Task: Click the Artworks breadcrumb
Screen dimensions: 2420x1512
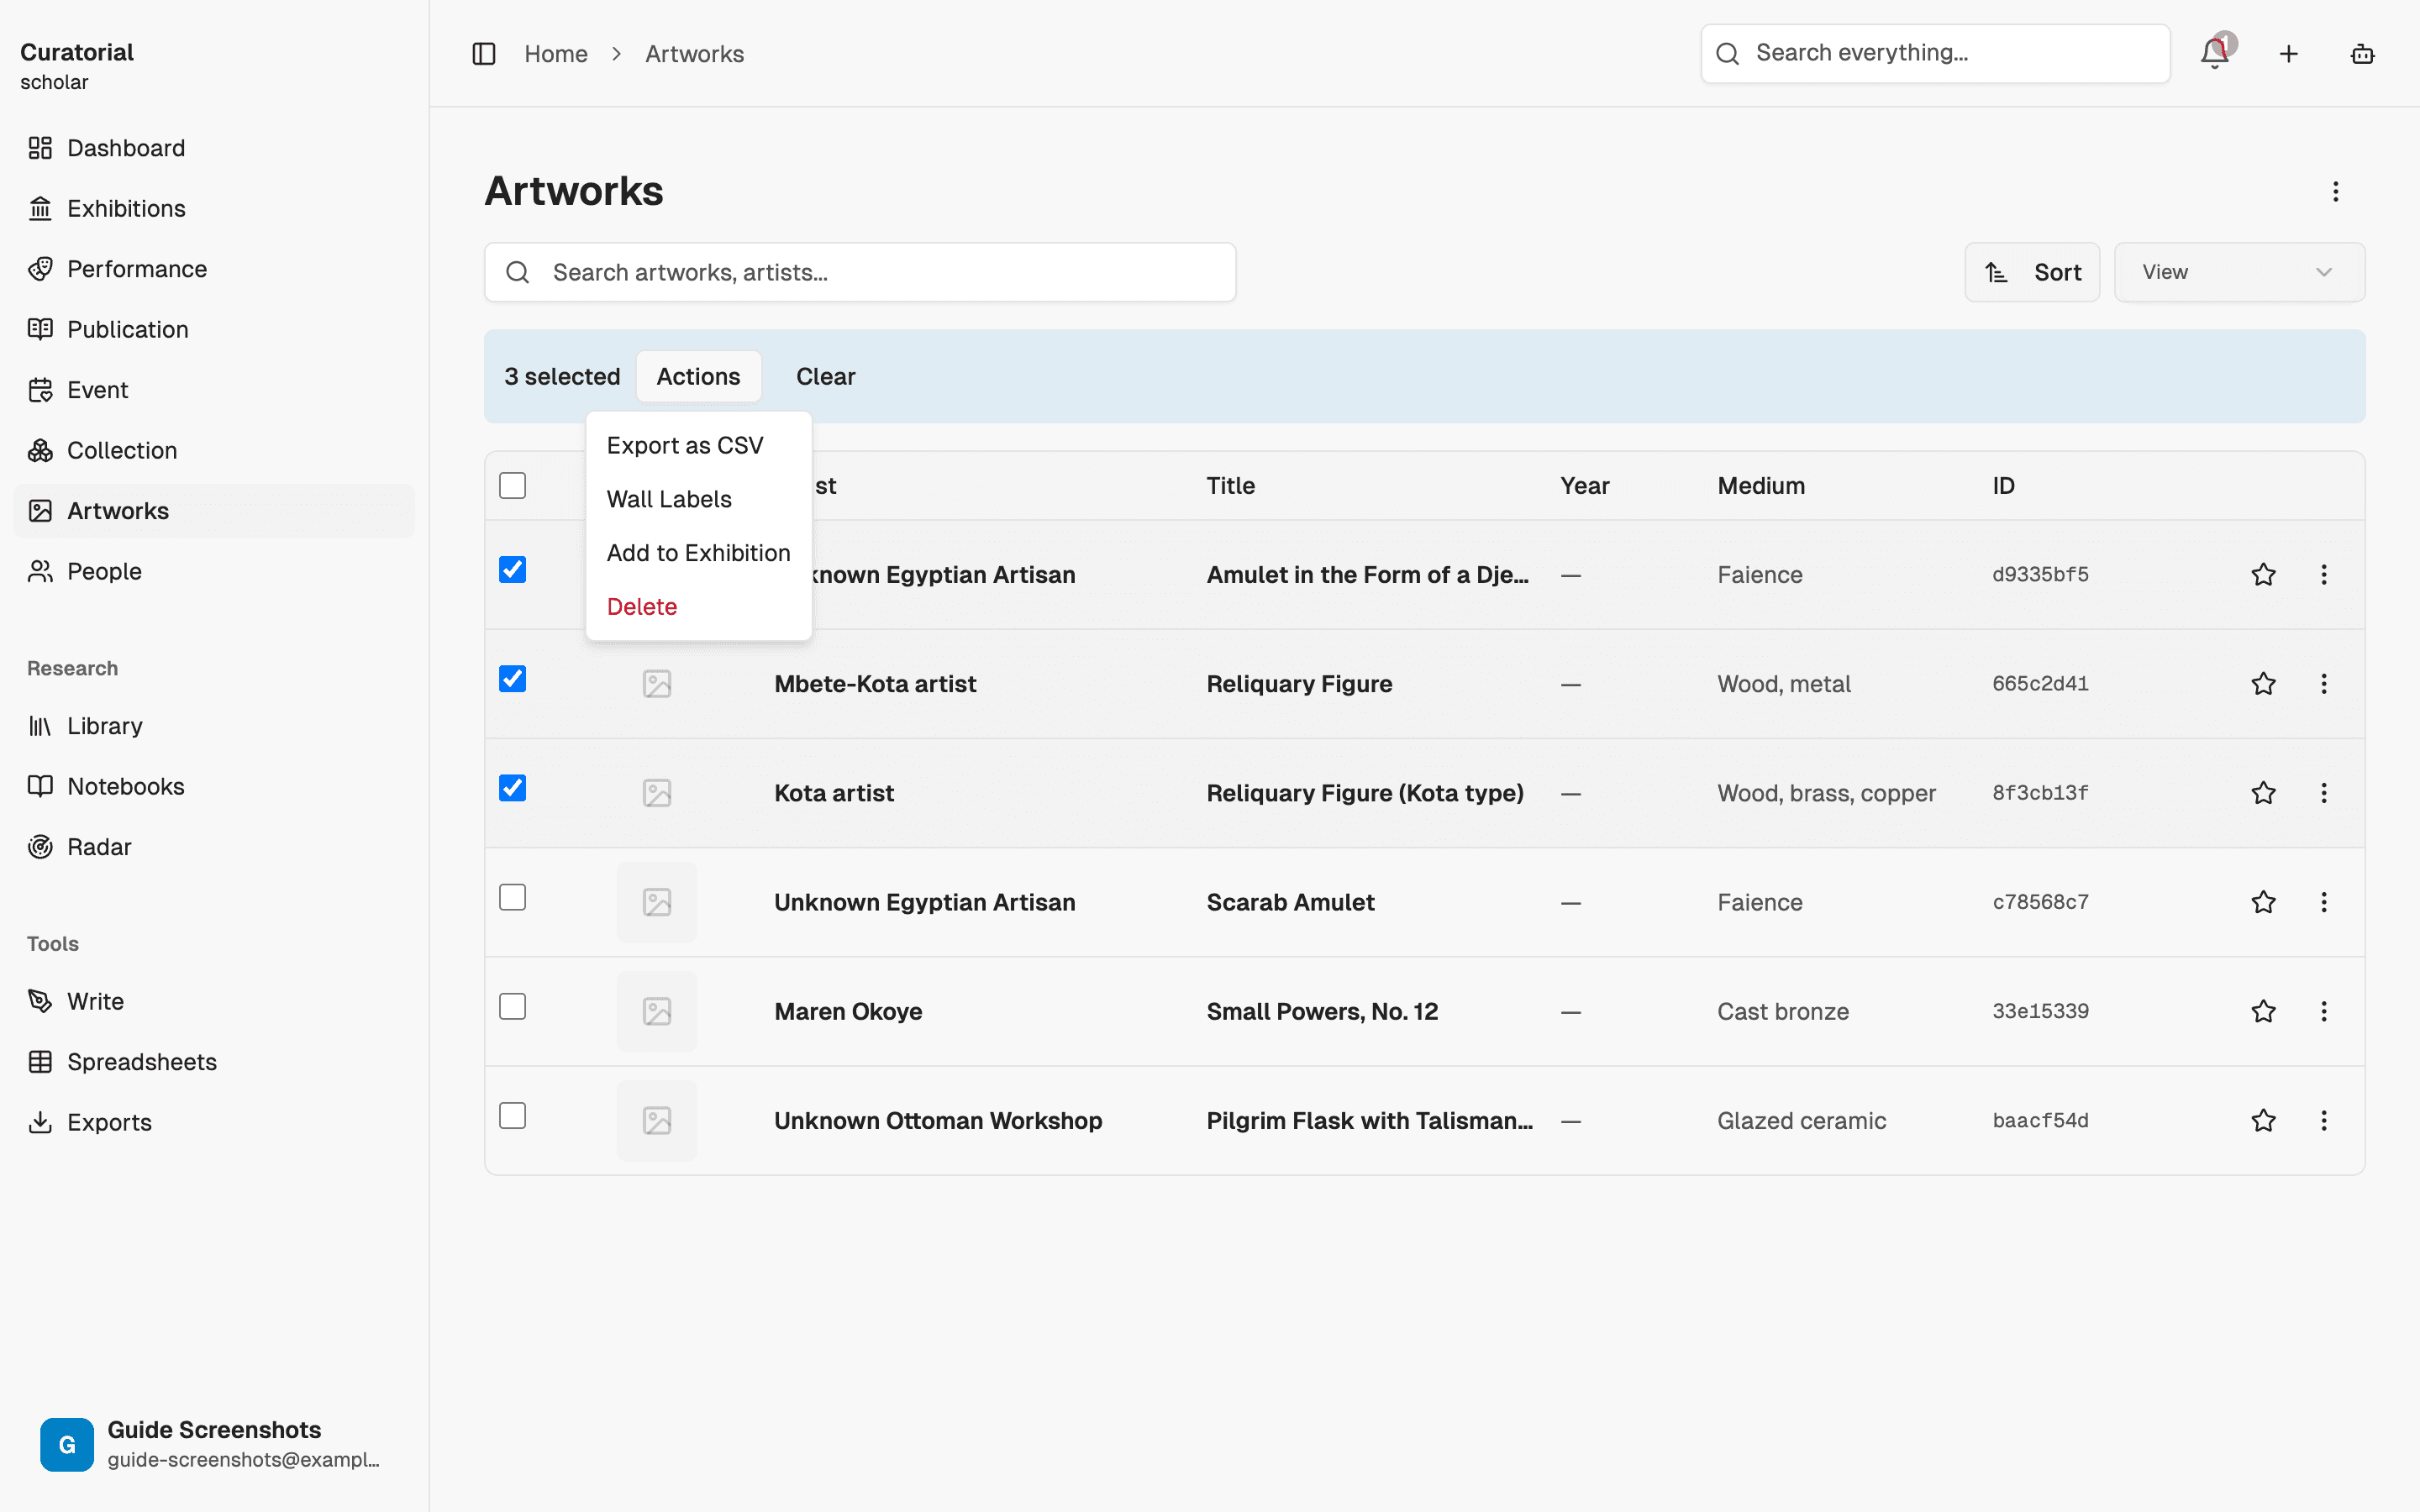Action: [x=694, y=54]
